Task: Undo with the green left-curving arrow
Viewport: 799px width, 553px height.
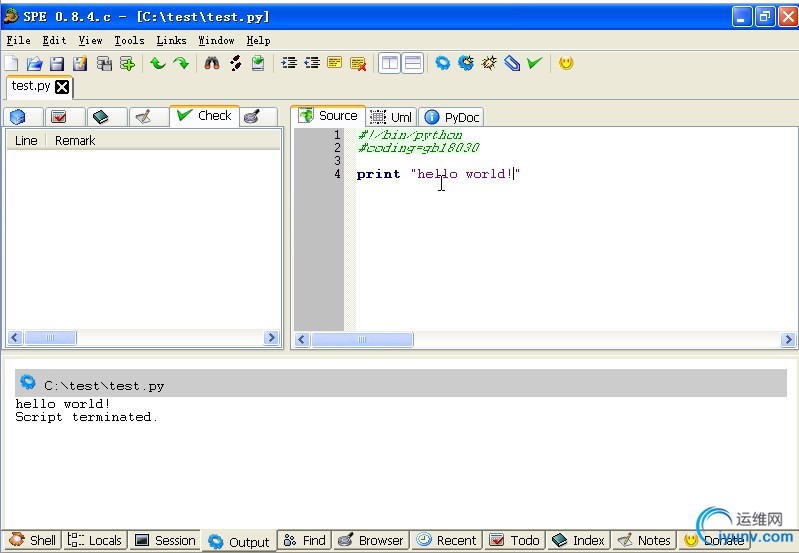Action: point(157,63)
